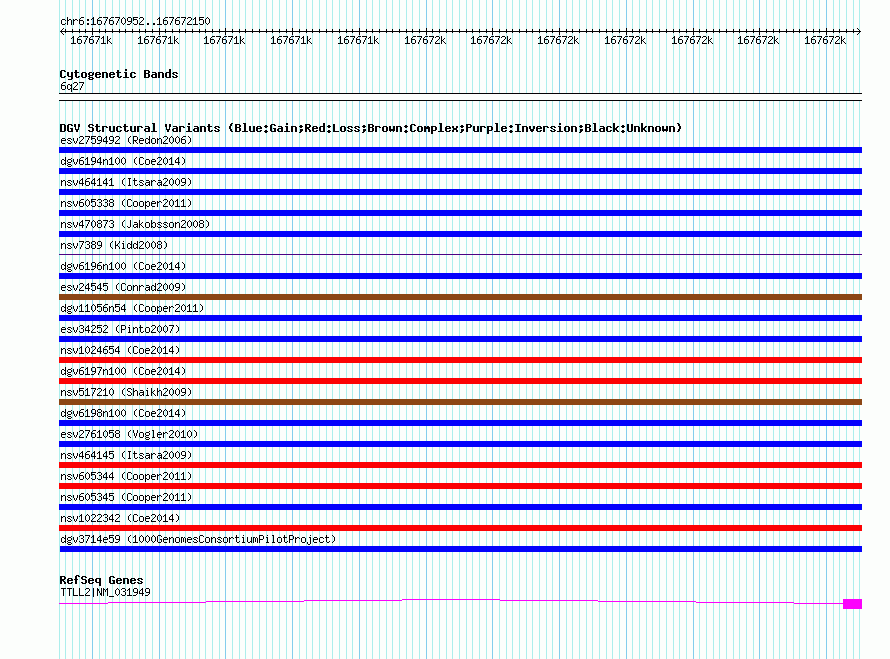
Task: Select the red loss bar for nsv1024654
Action: click(x=460, y=360)
